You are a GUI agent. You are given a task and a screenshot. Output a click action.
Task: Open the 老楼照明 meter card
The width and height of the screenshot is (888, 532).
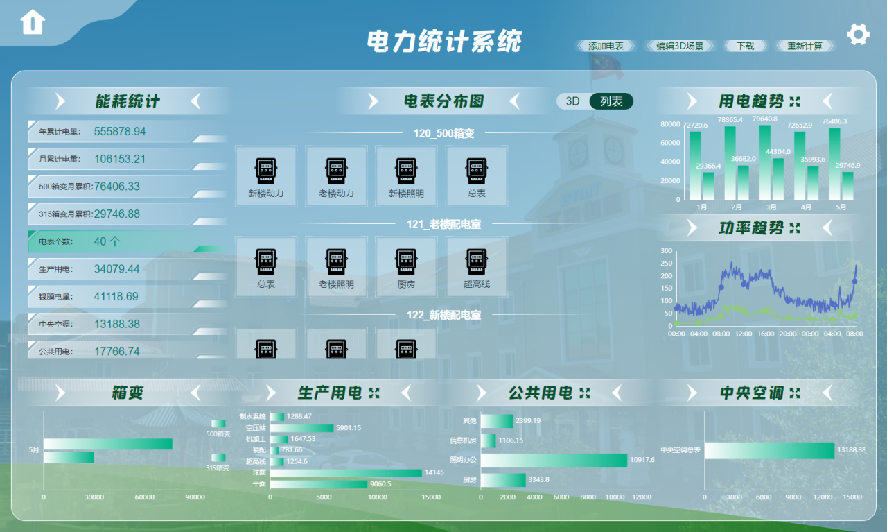[336, 267]
